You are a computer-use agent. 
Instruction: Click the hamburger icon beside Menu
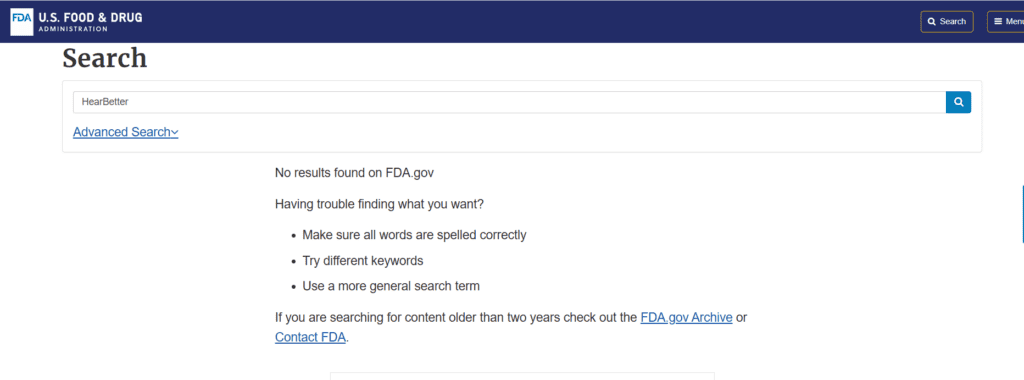(998, 22)
